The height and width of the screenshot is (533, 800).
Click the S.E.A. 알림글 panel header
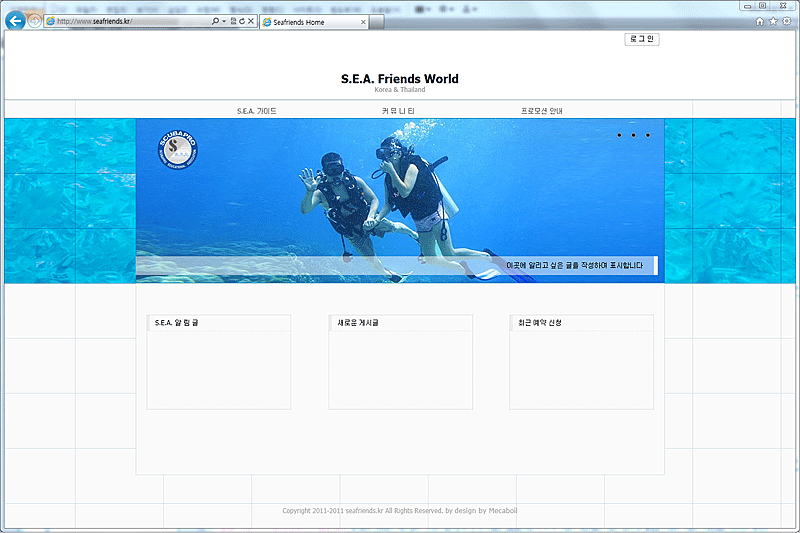(x=219, y=323)
